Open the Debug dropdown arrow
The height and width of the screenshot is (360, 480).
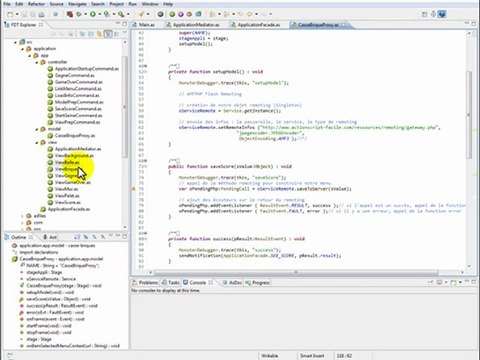click(x=85, y=14)
